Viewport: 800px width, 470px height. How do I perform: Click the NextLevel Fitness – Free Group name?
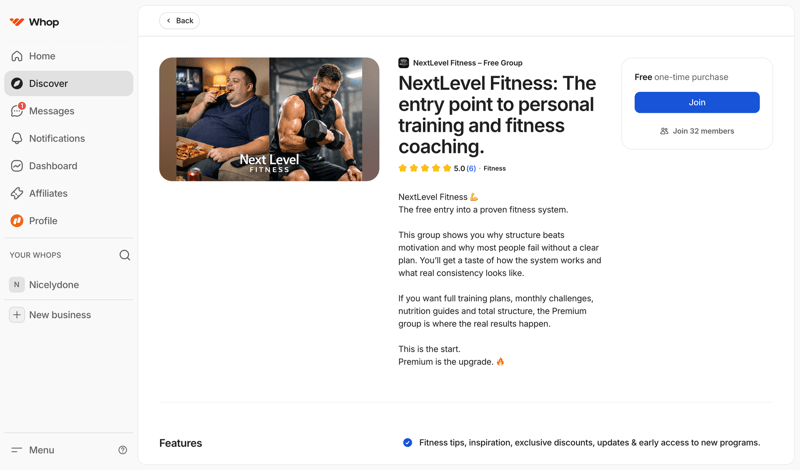point(467,63)
